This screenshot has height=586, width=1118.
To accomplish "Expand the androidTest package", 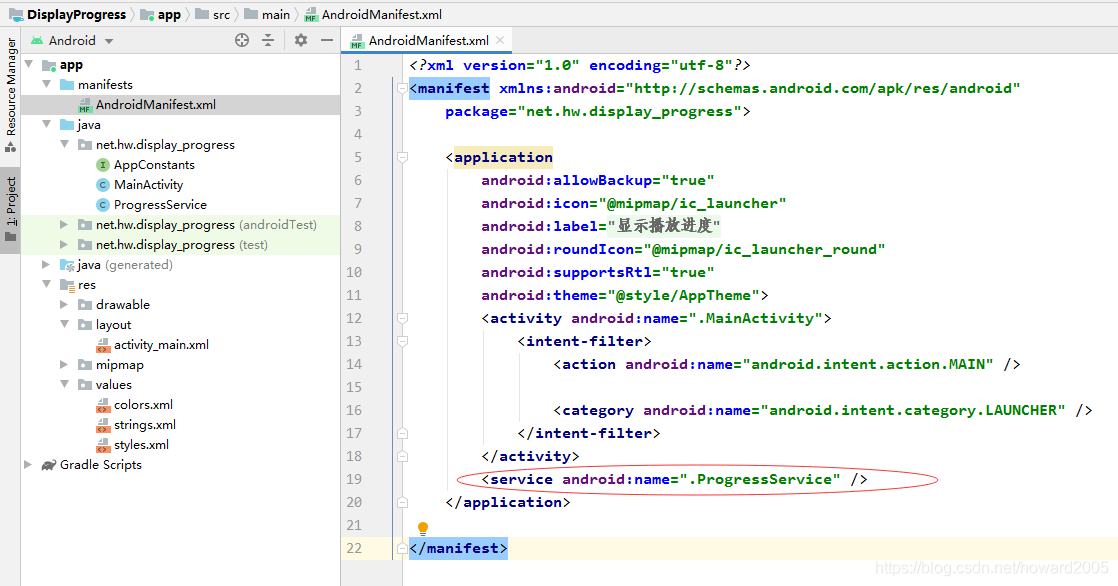I will point(64,225).
